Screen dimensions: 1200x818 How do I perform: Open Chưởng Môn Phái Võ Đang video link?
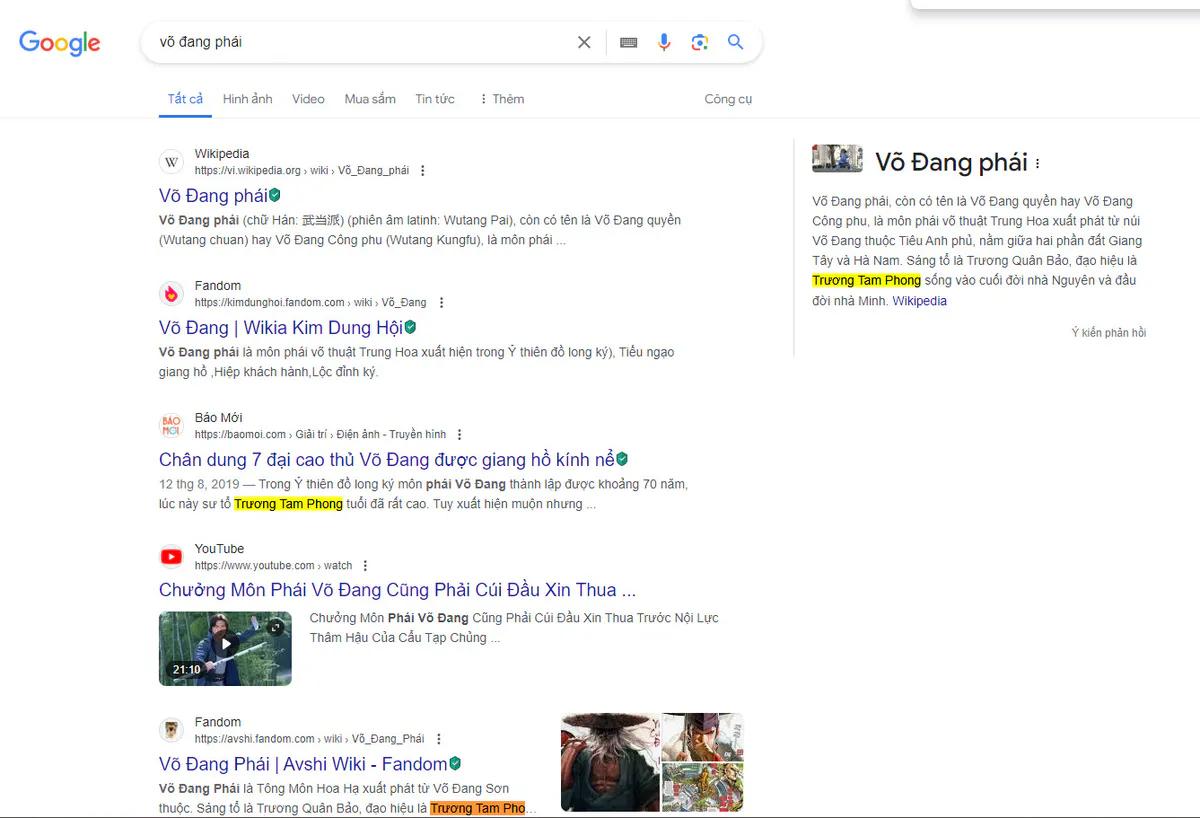coord(397,589)
